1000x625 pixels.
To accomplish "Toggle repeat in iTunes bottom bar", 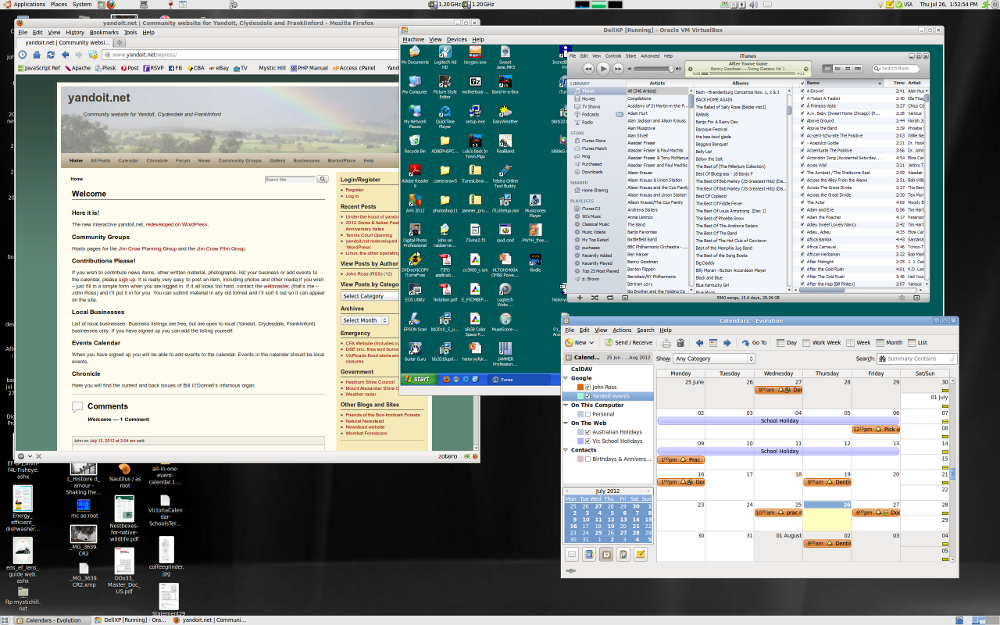I will 610,298.
